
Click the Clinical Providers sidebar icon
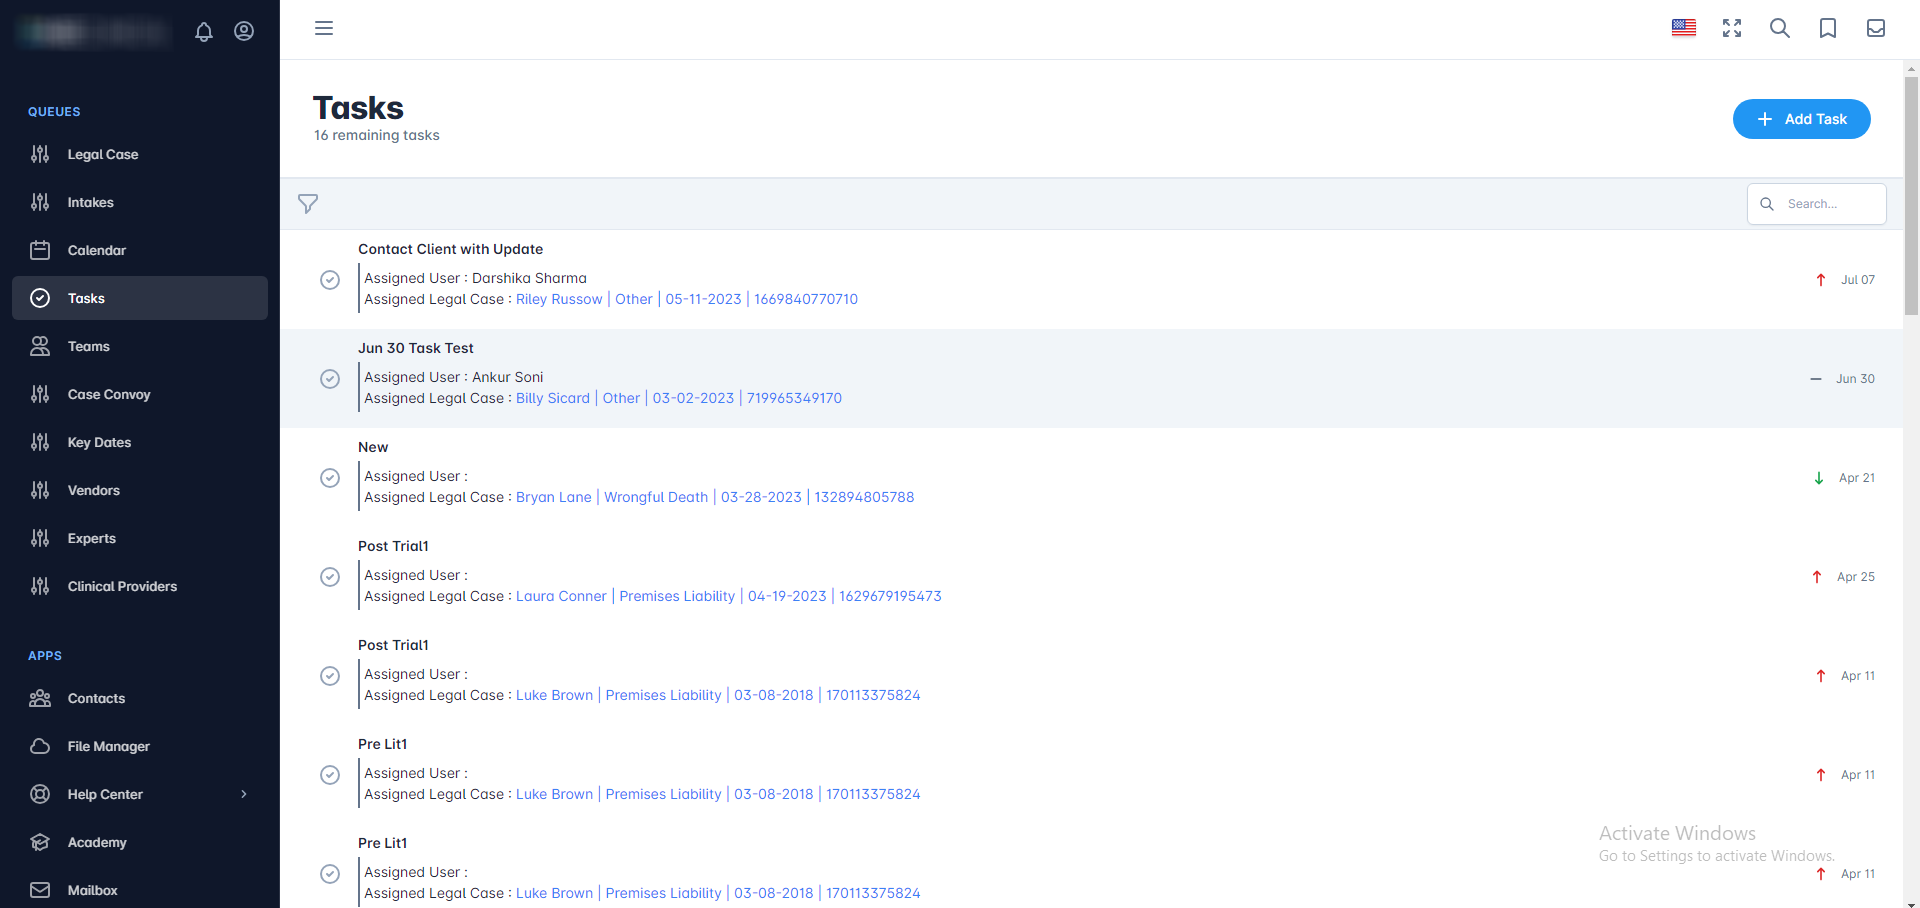pyautogui.click(x=40, y=586)
